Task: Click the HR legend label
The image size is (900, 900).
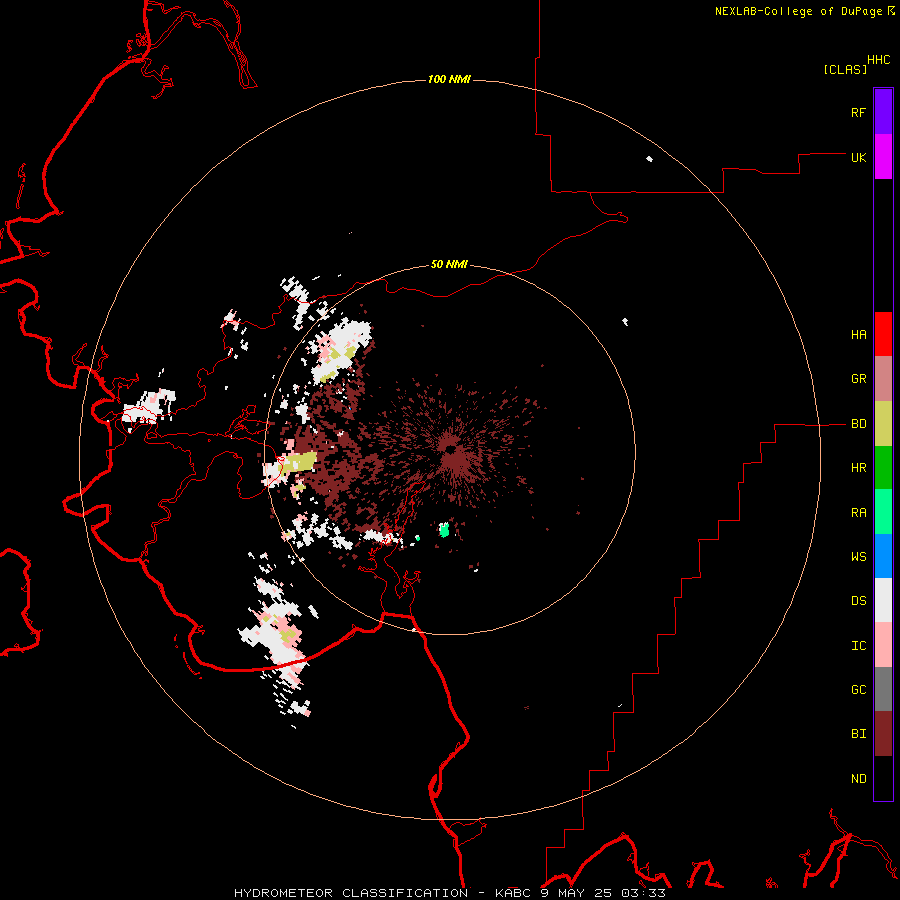Action: (x=858, y=468)
